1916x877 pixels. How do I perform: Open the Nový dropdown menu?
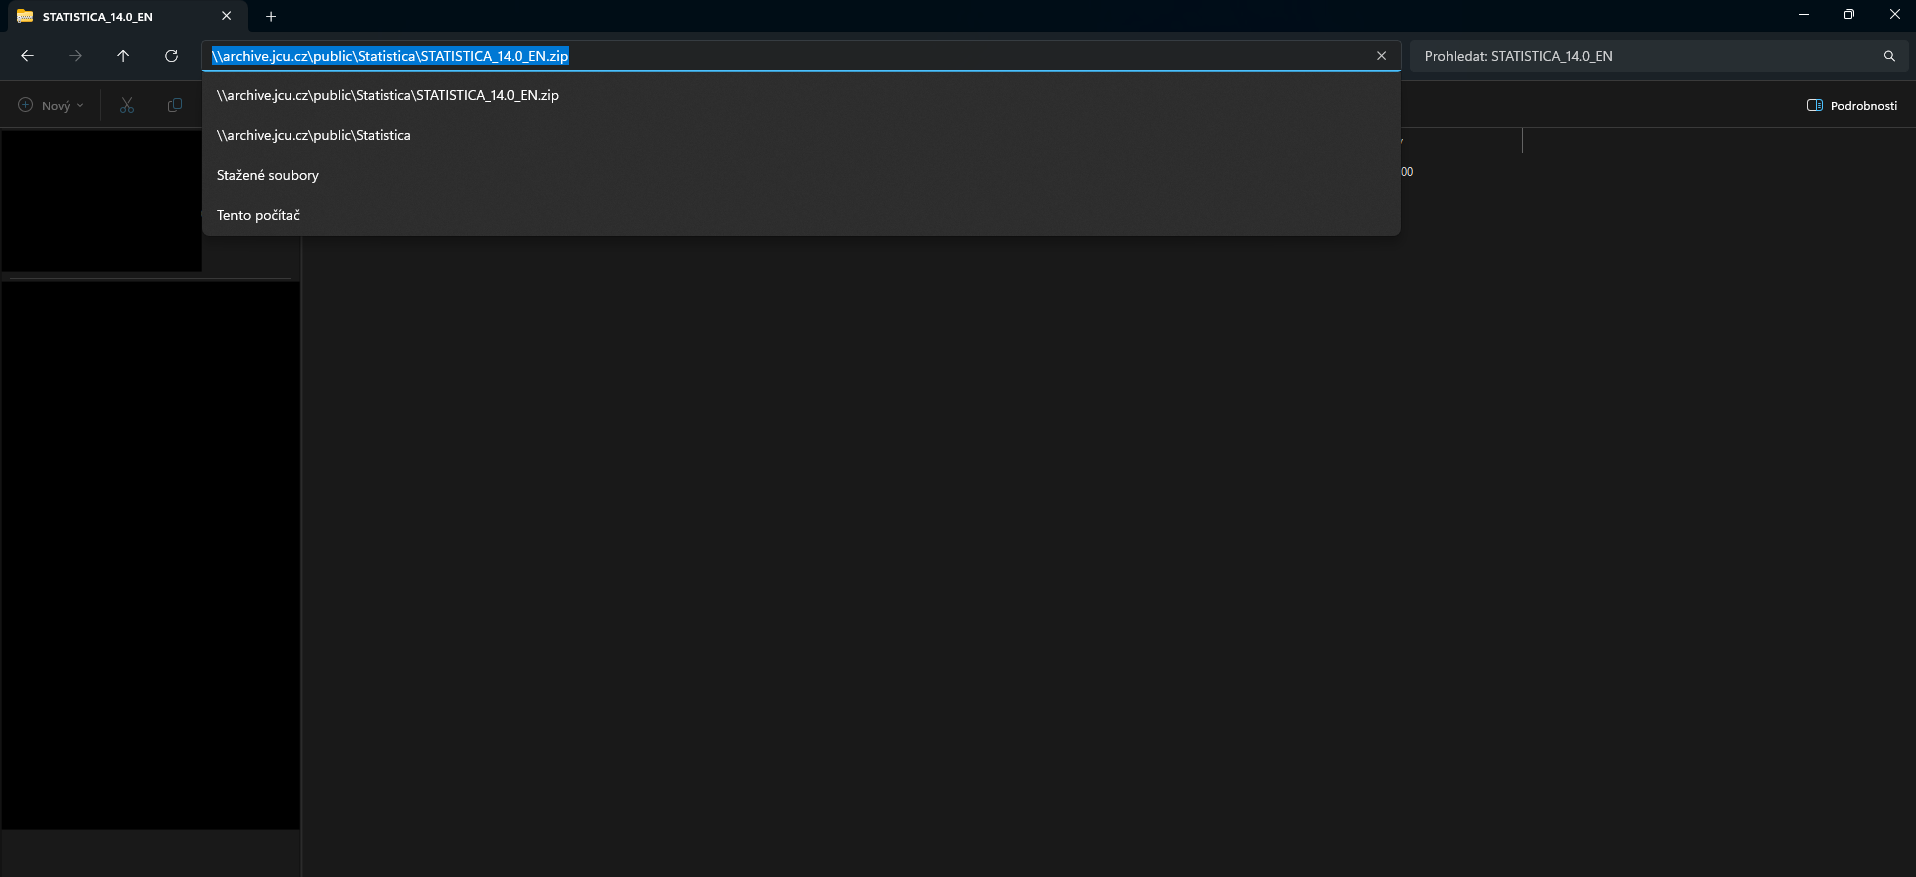tap(51, 105)
